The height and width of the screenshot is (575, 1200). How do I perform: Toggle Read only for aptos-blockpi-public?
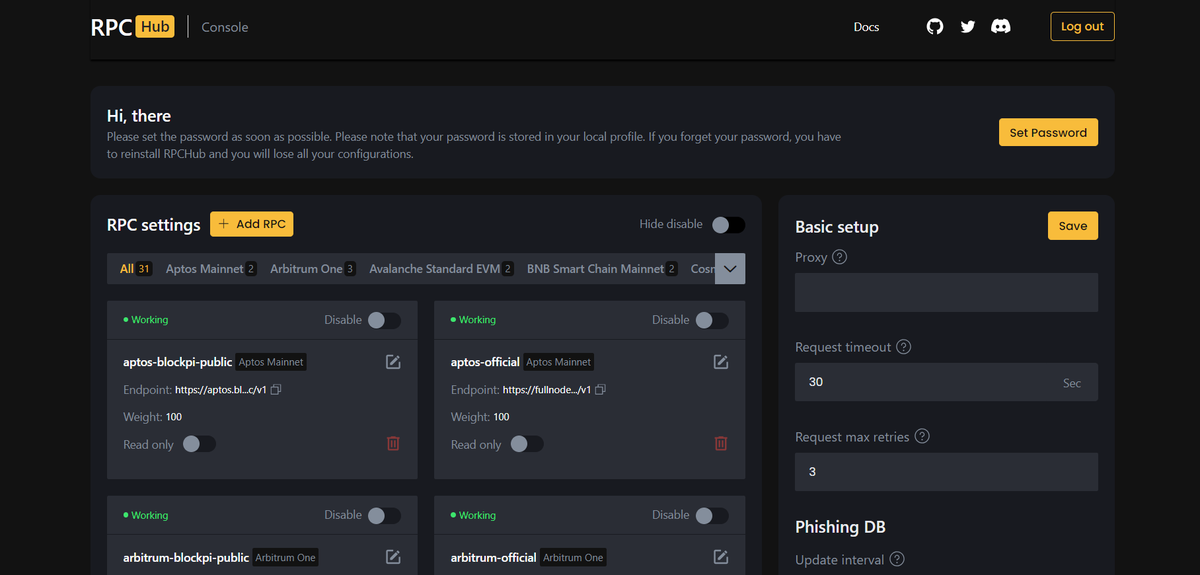(199, 444)
